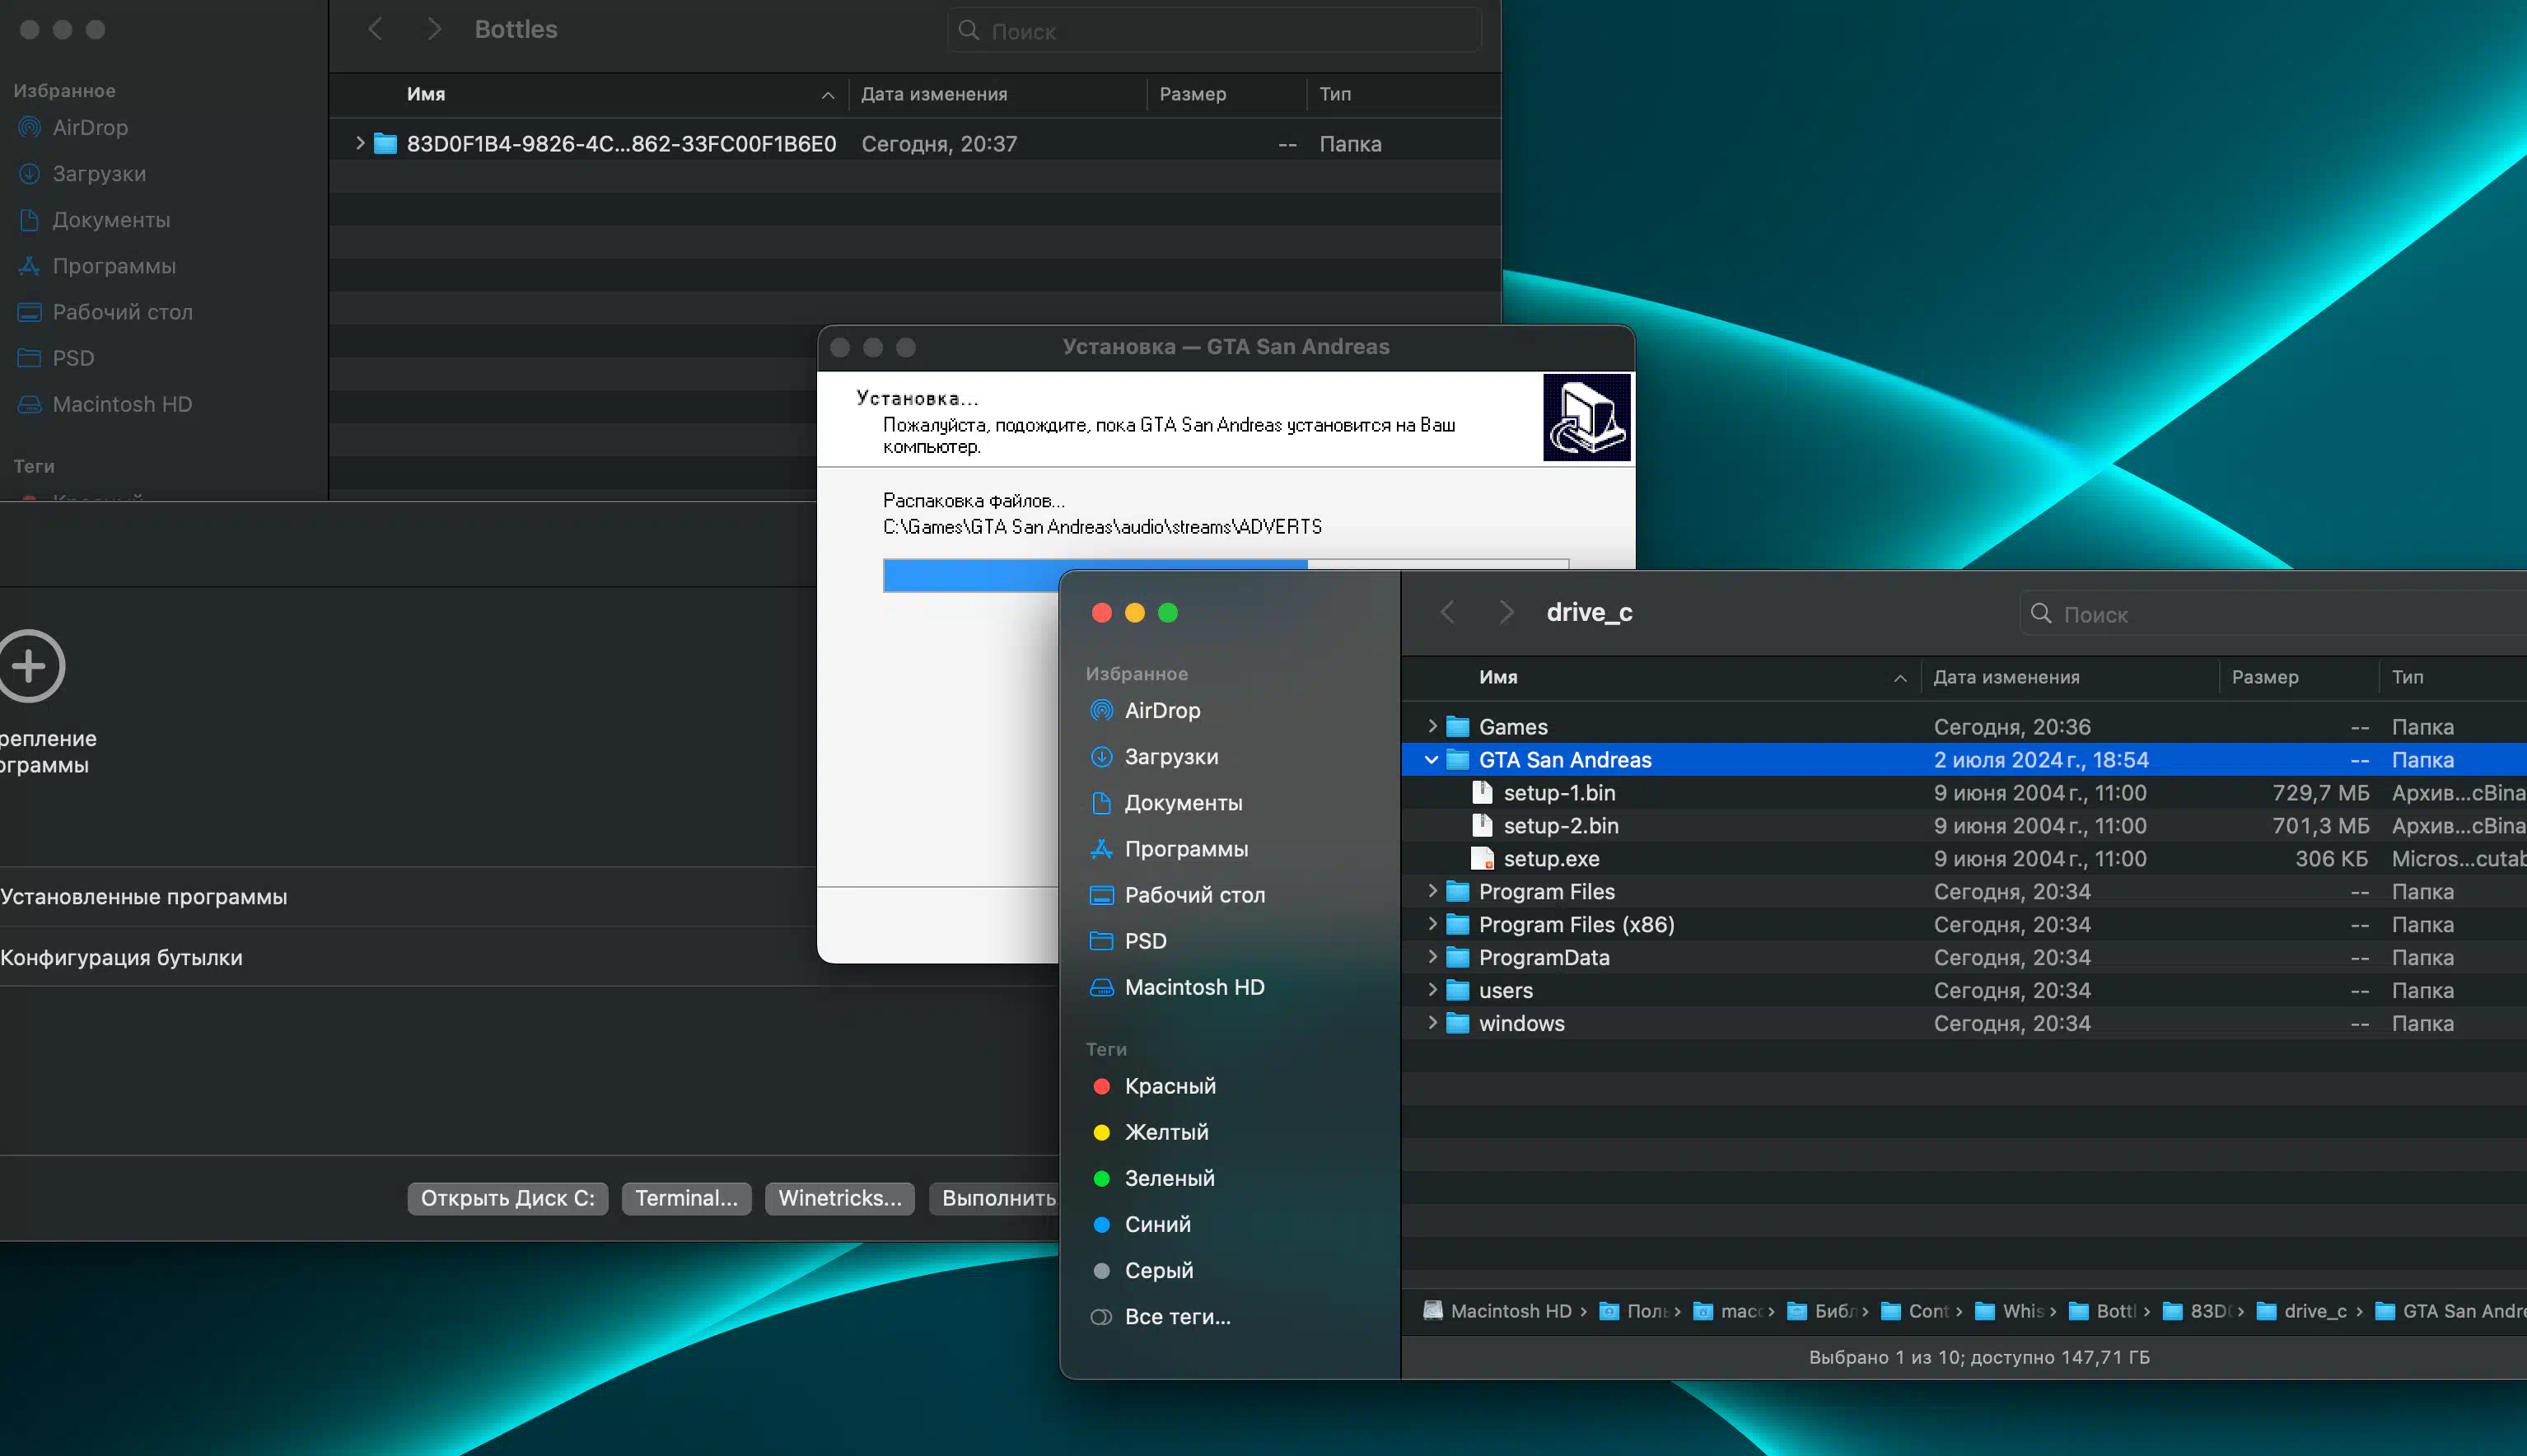
Task: Open Конфигурация бутылки row
Action: [408, 957]
